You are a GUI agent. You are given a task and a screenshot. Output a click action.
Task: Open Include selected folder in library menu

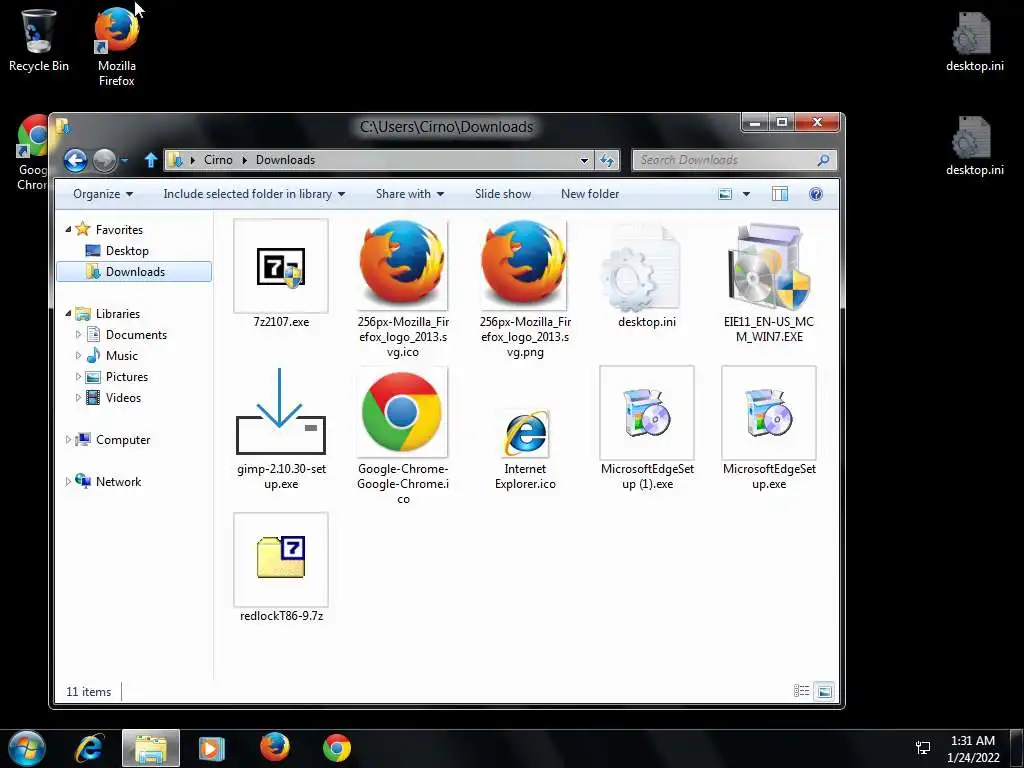tap(254, 194)
